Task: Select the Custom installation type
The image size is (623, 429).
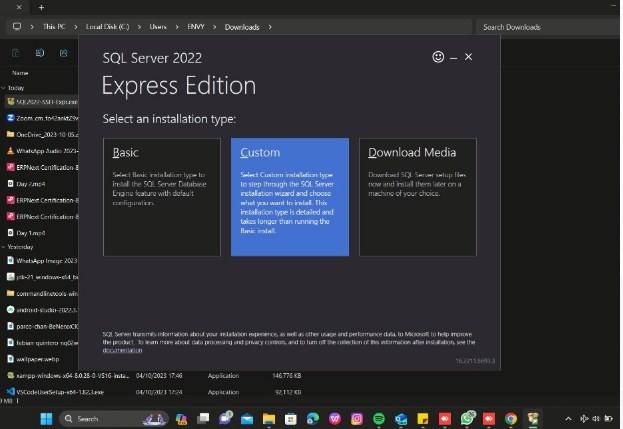Action: 290,197
